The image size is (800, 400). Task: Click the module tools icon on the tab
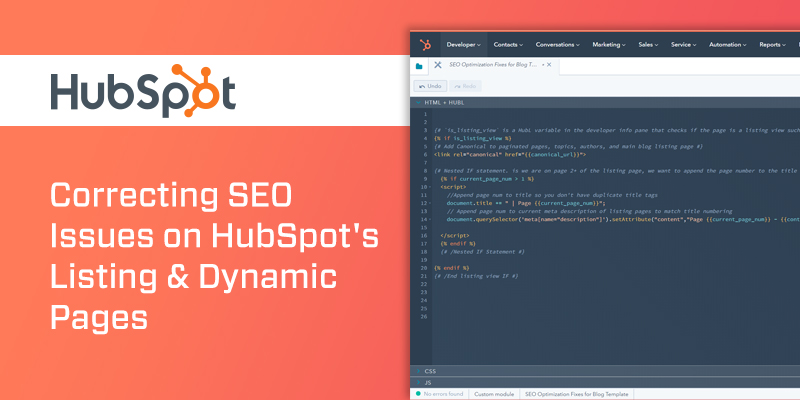point(438,65)
